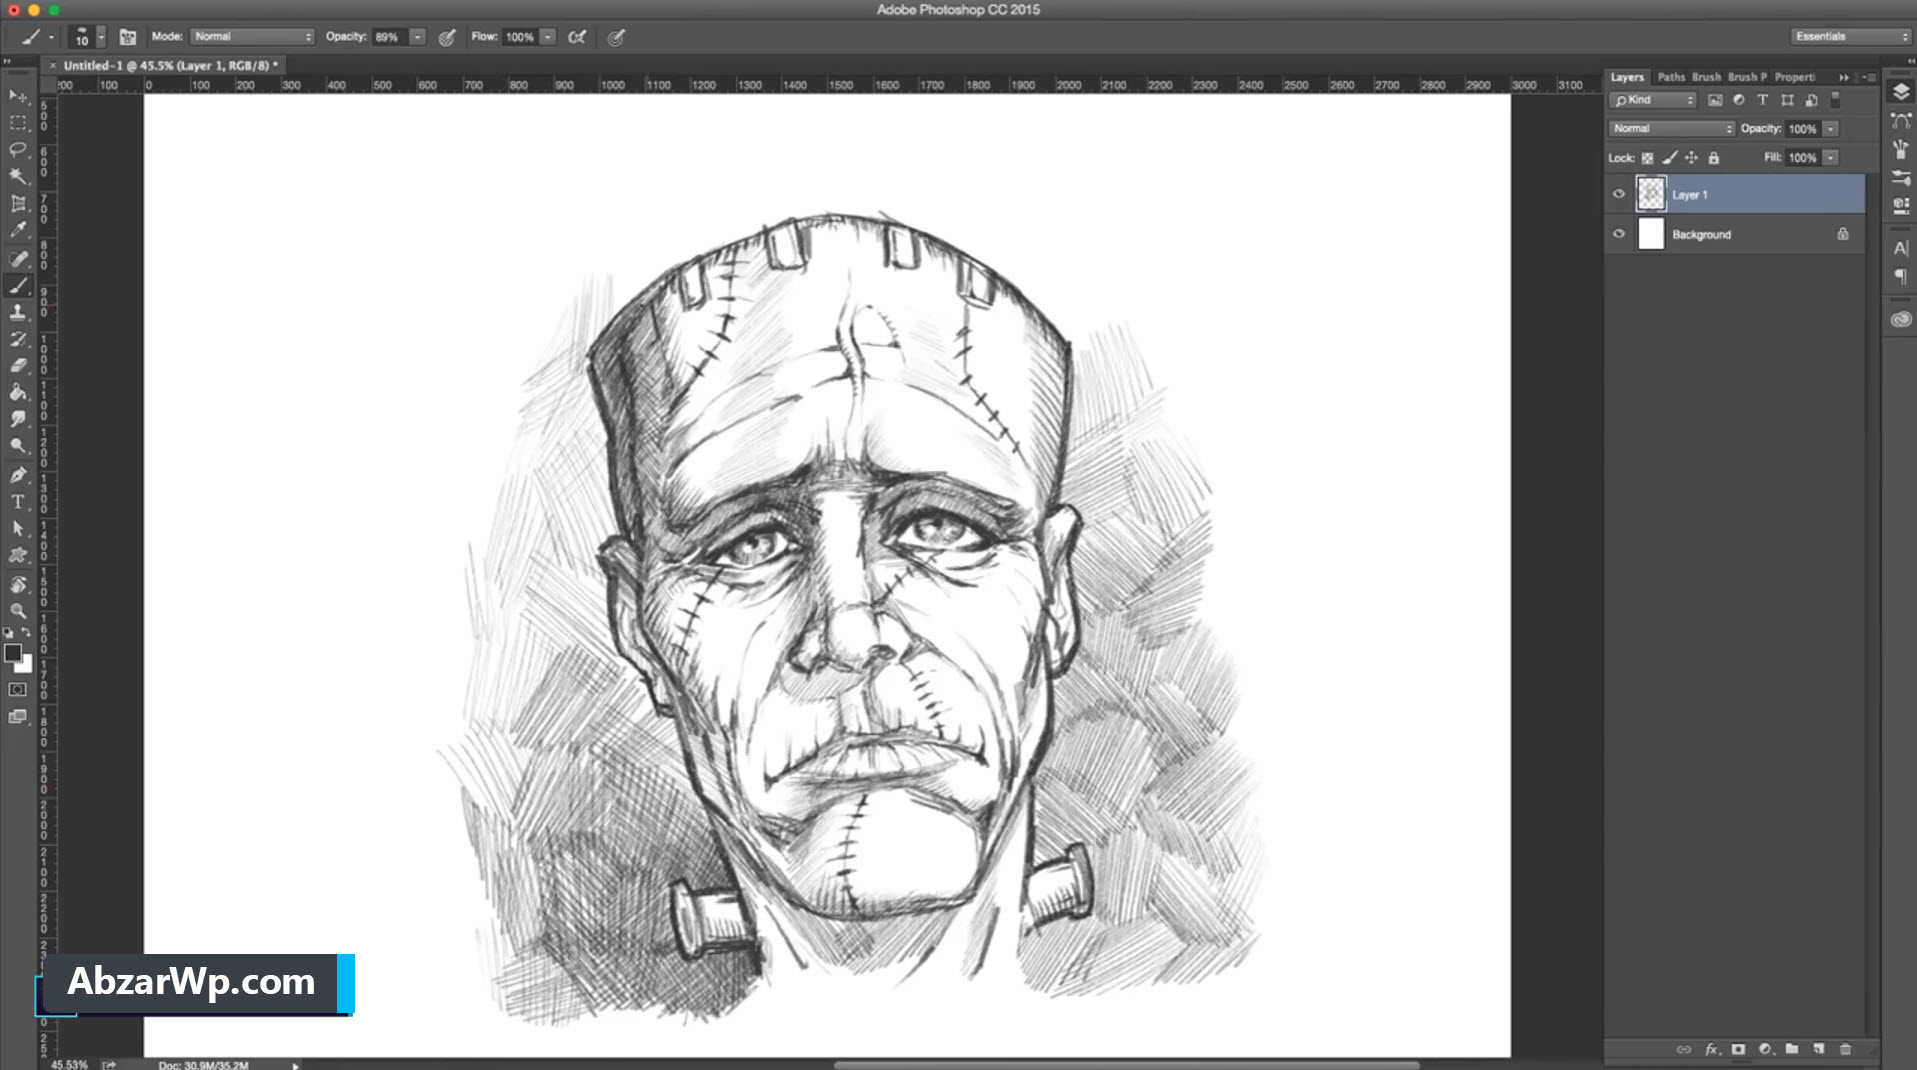This screenshot has width=1917, height=1070.
Task: Select the Lasso tool
Action: [18, 149]
